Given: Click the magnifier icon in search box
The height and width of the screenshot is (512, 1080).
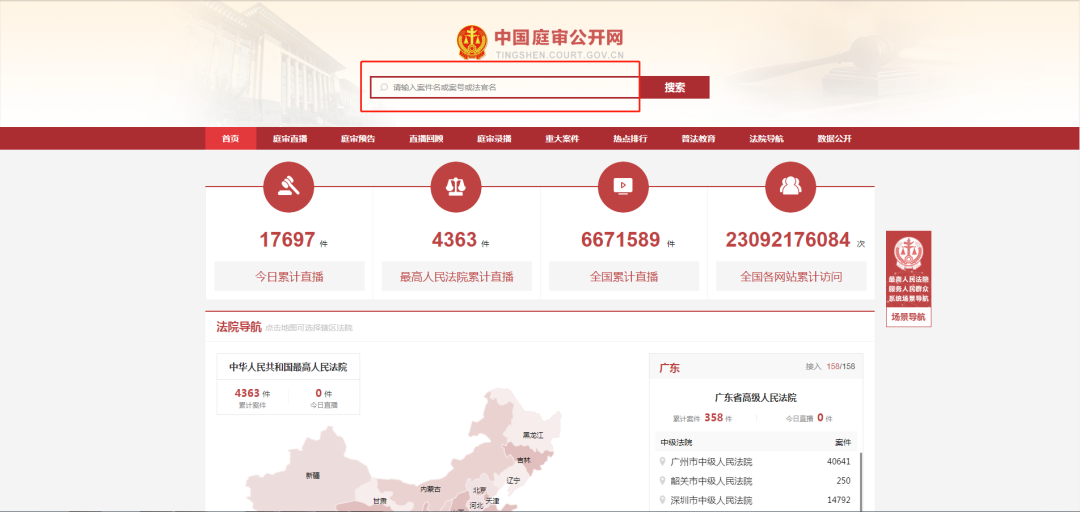Looking at the screenshot, I should pyautogui.click(x=384, y=88).
